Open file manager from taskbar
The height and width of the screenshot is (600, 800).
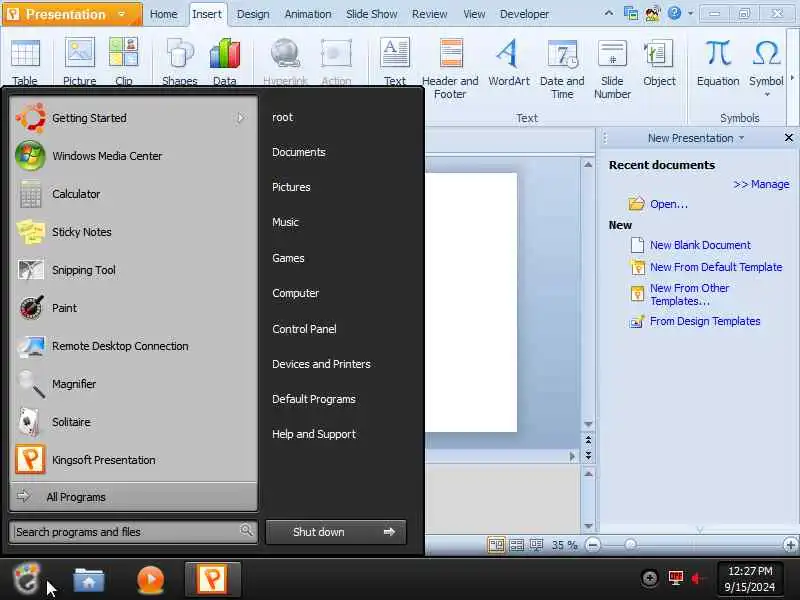pyautogui.click(x=88, y=580)
